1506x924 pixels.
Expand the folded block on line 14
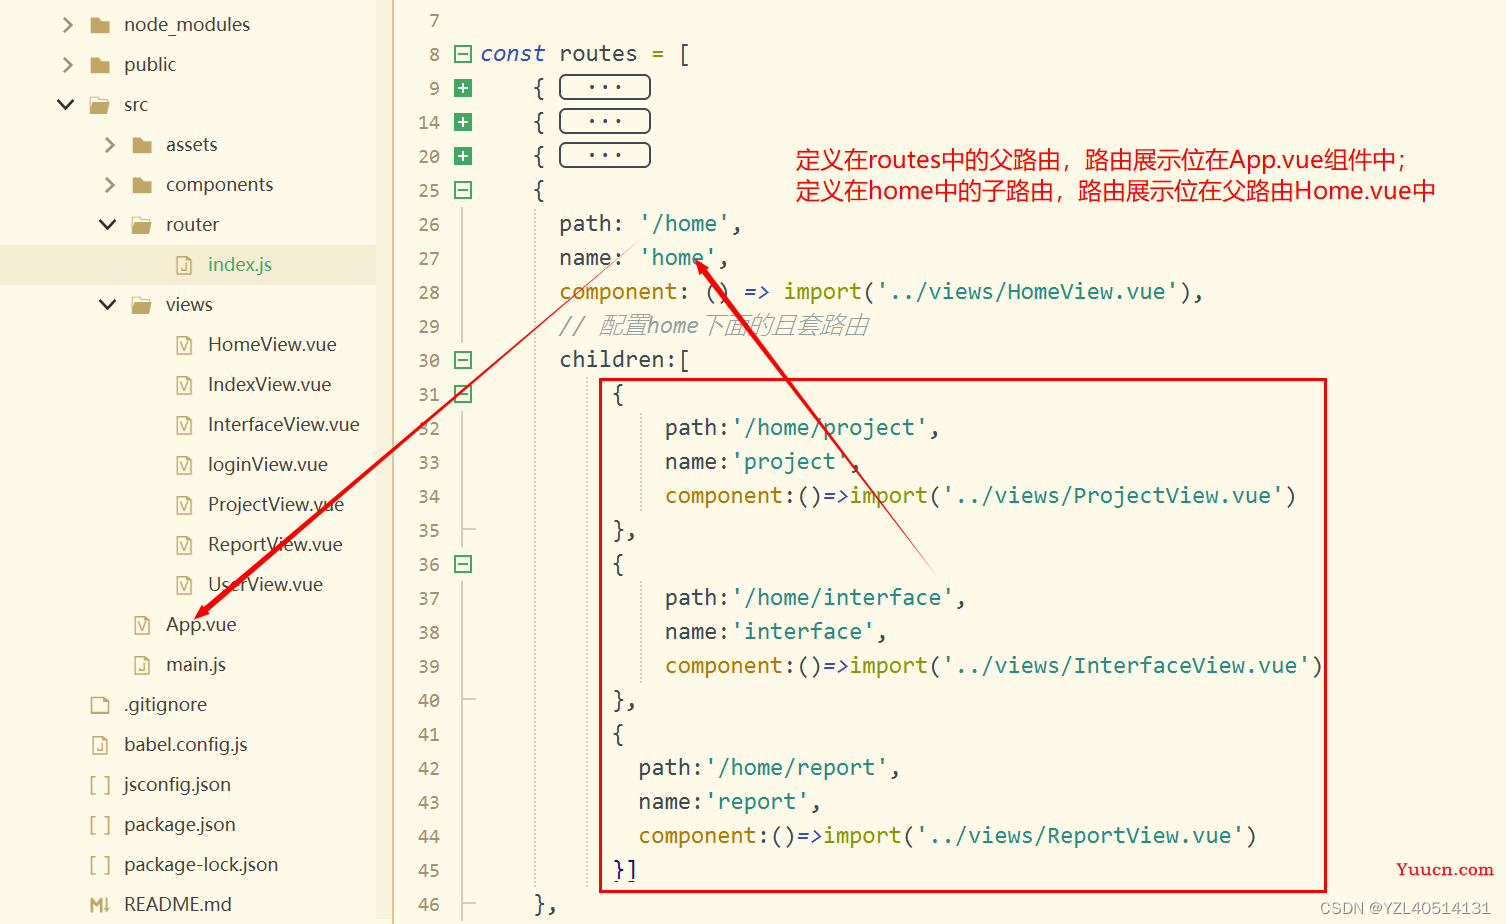click(463, 122)
